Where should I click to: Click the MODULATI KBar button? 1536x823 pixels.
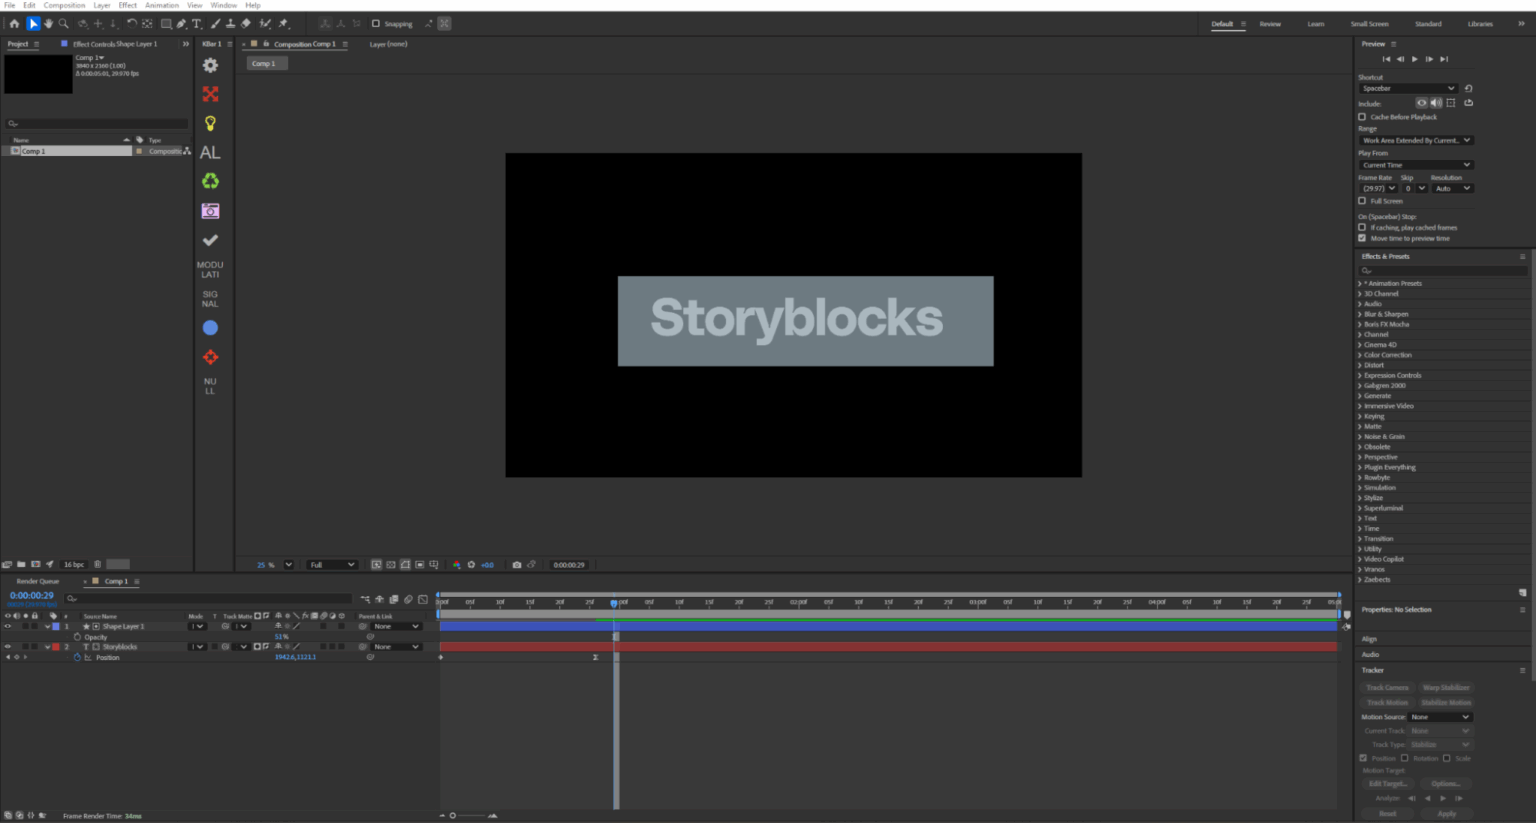210,269
